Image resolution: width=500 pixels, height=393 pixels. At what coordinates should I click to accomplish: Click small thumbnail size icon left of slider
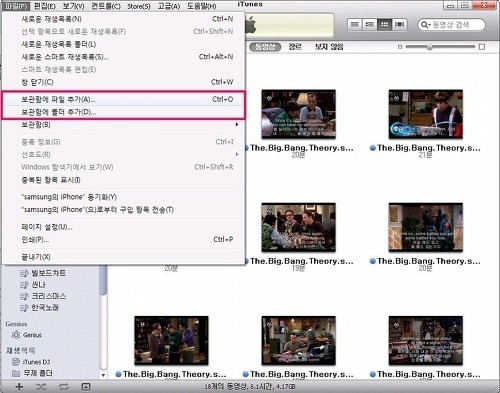pos(400,47)
